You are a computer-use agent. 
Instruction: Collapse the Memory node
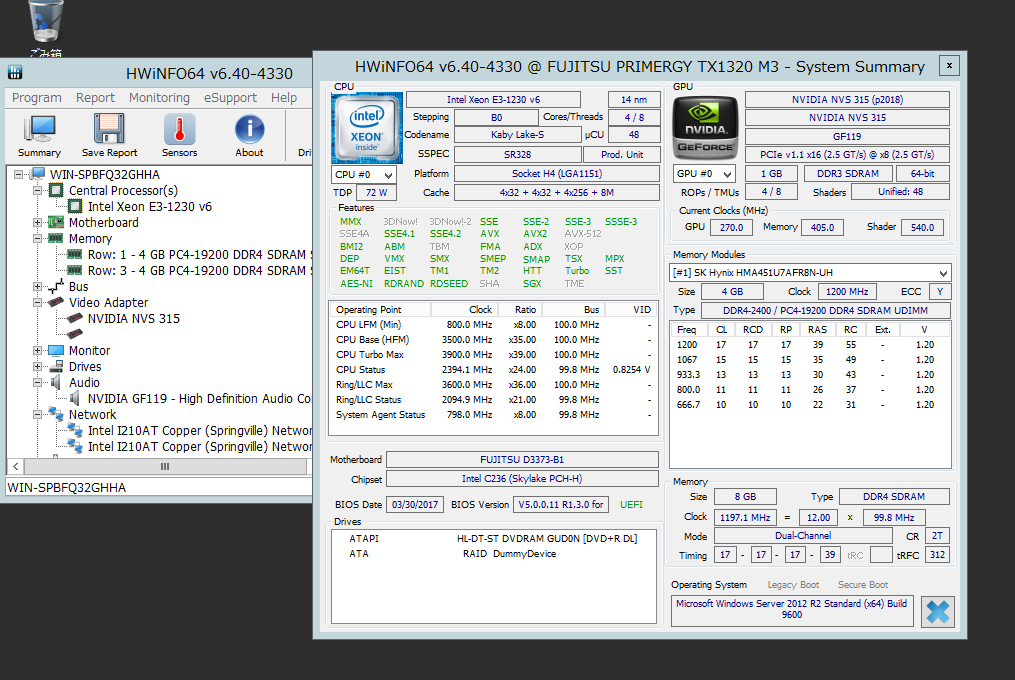click(x=38, y=238)
